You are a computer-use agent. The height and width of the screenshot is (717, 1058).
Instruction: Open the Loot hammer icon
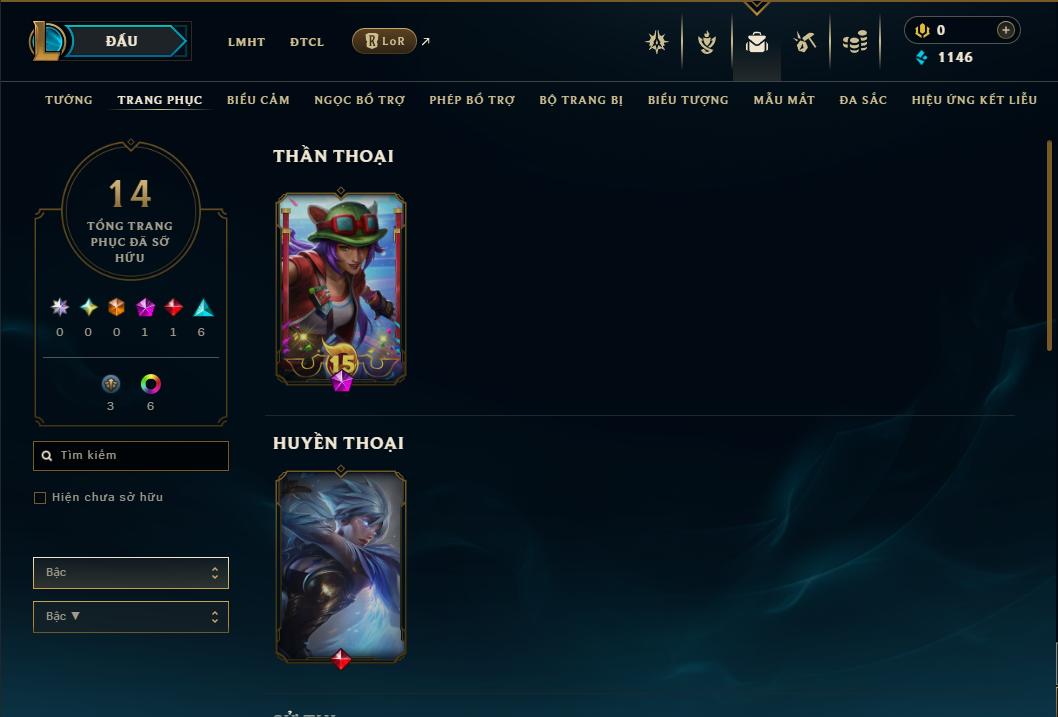tap(804, 42)
